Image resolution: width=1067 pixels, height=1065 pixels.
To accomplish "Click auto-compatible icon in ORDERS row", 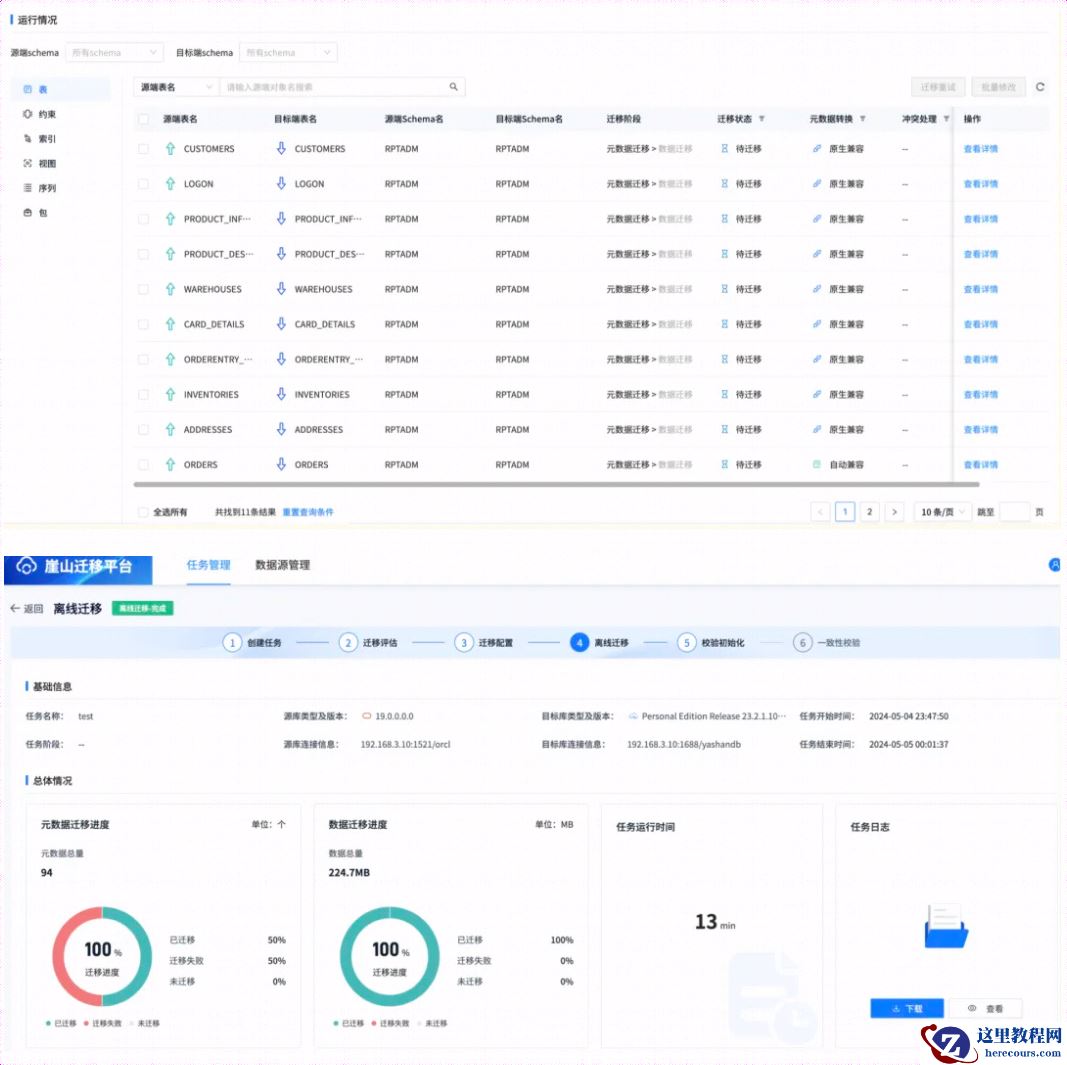I will [817, 464].
